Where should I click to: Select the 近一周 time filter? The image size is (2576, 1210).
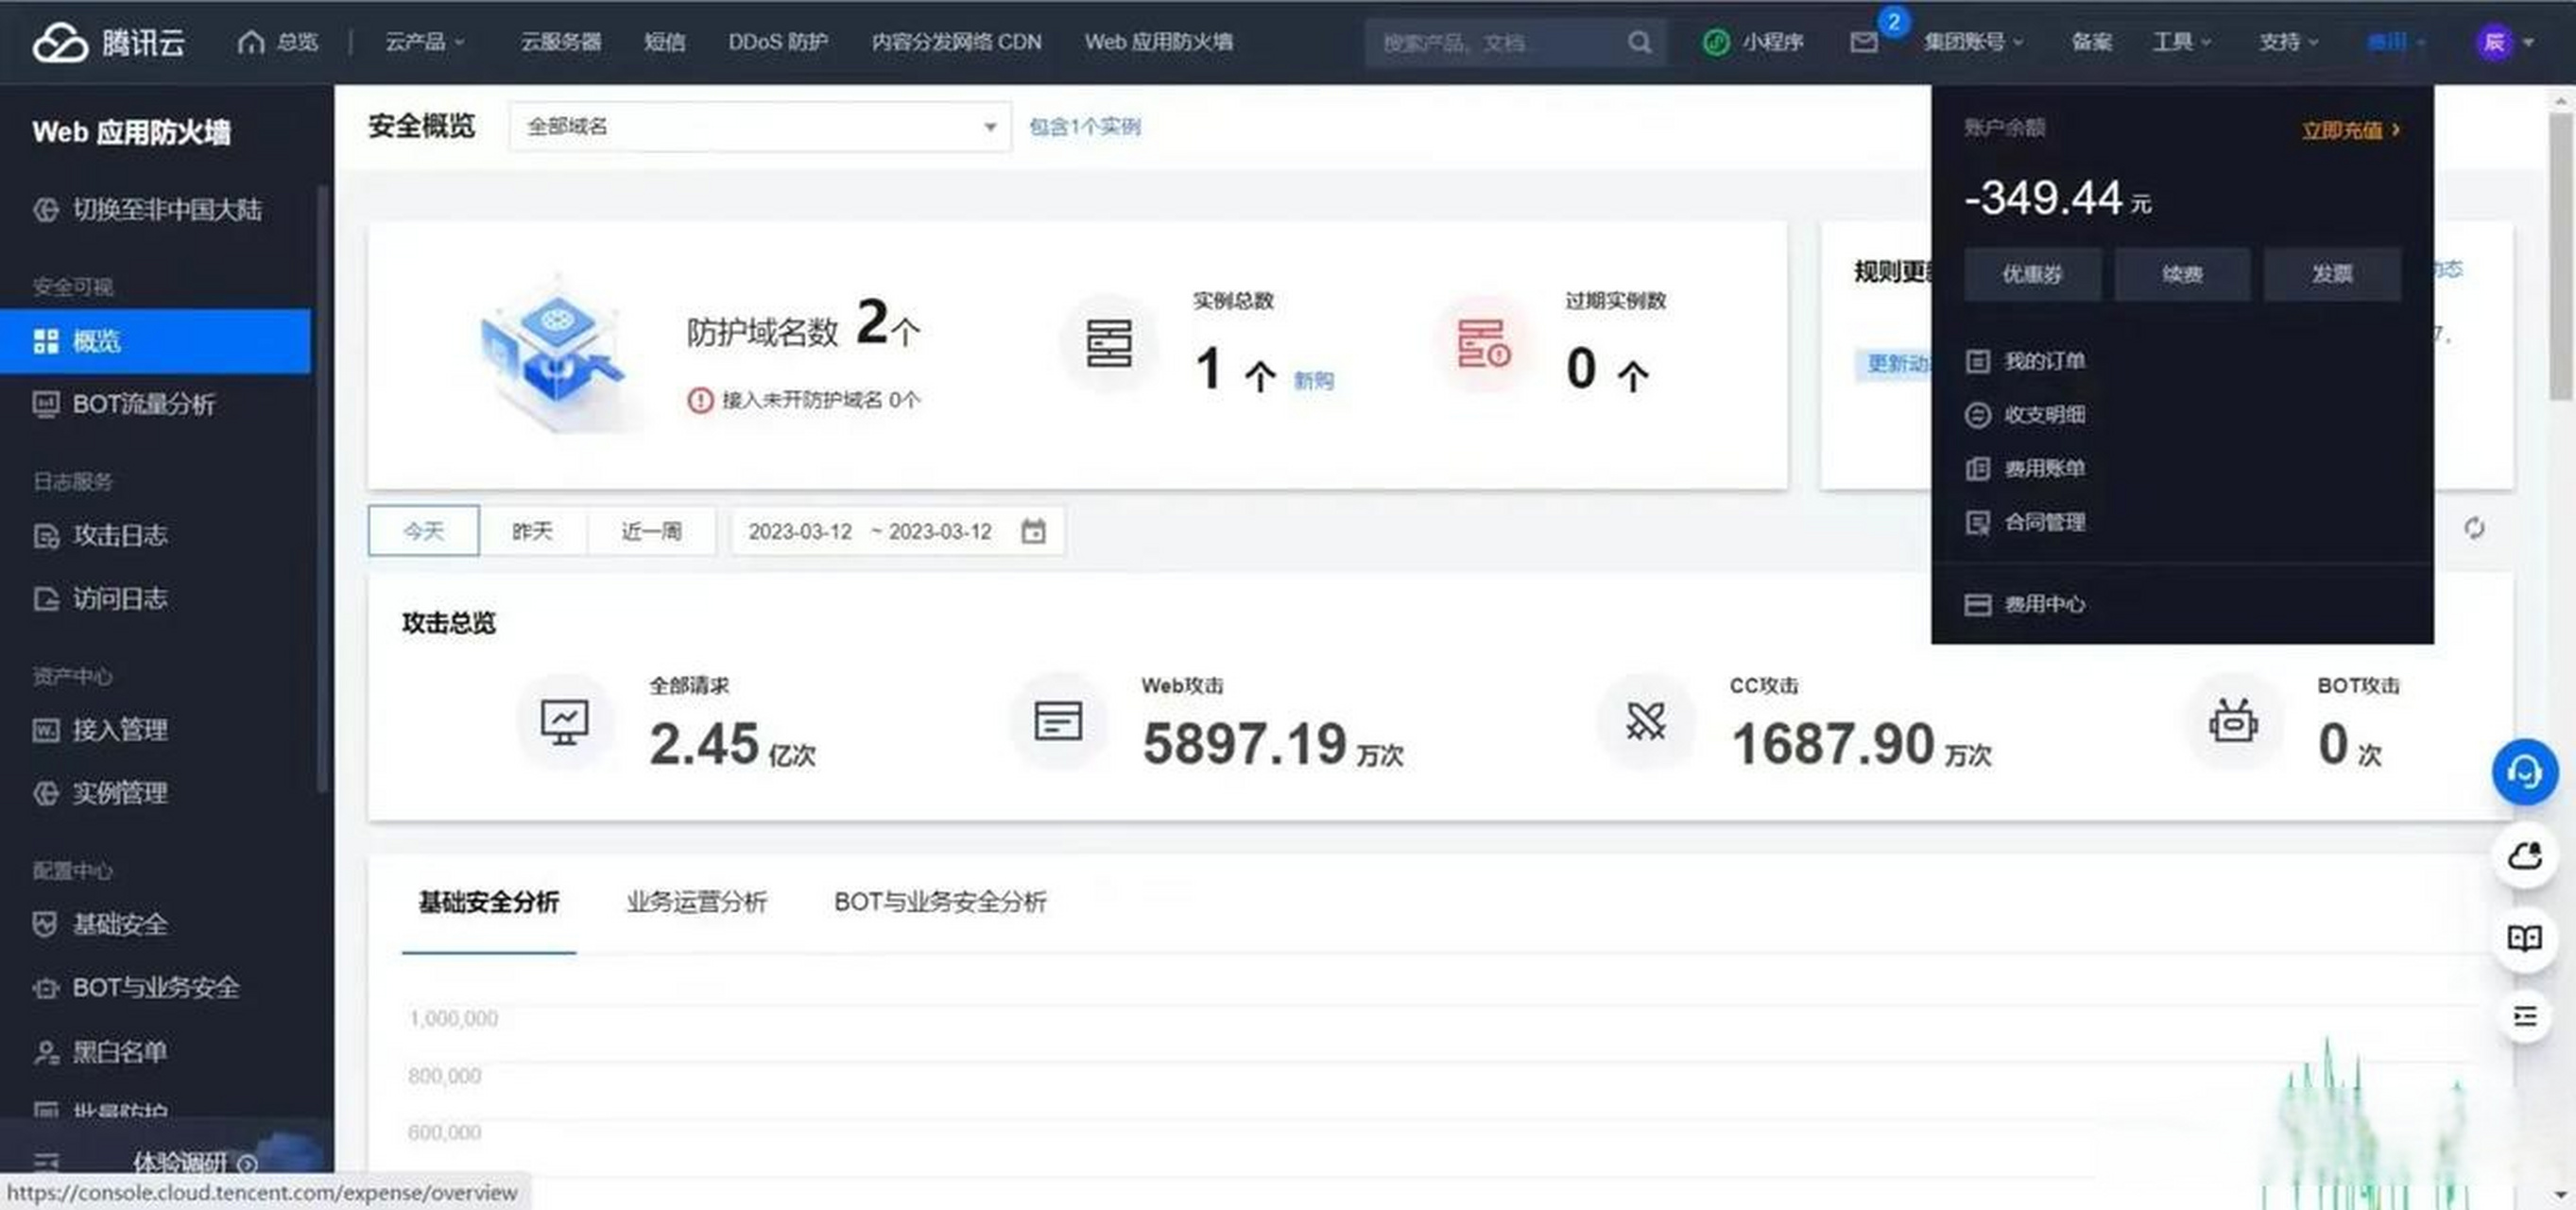pos(651,530)
